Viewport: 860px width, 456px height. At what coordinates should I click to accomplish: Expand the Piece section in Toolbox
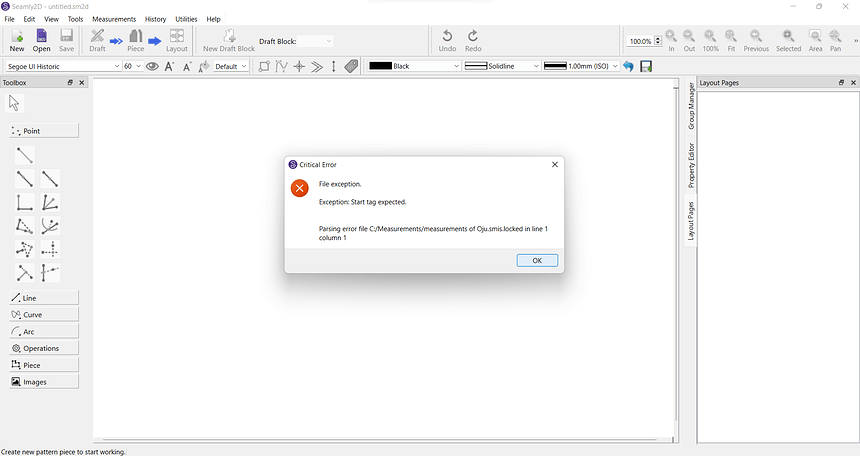pyautogui.click(x=44, y=365)
